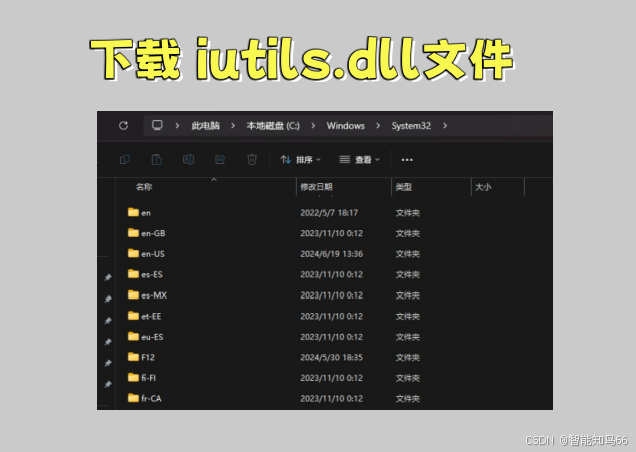The height and width of the screenshot is (452, 636).
Task: Expand the chevron after 此电脑 breadcrumb
Action: (x=233, y=126)
